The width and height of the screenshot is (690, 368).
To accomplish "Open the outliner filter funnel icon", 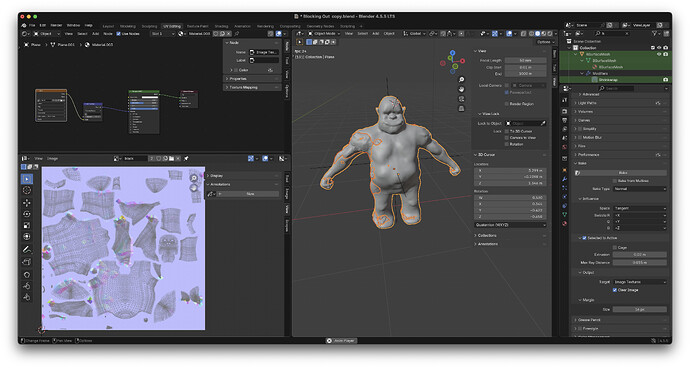I will pos(655,33).
